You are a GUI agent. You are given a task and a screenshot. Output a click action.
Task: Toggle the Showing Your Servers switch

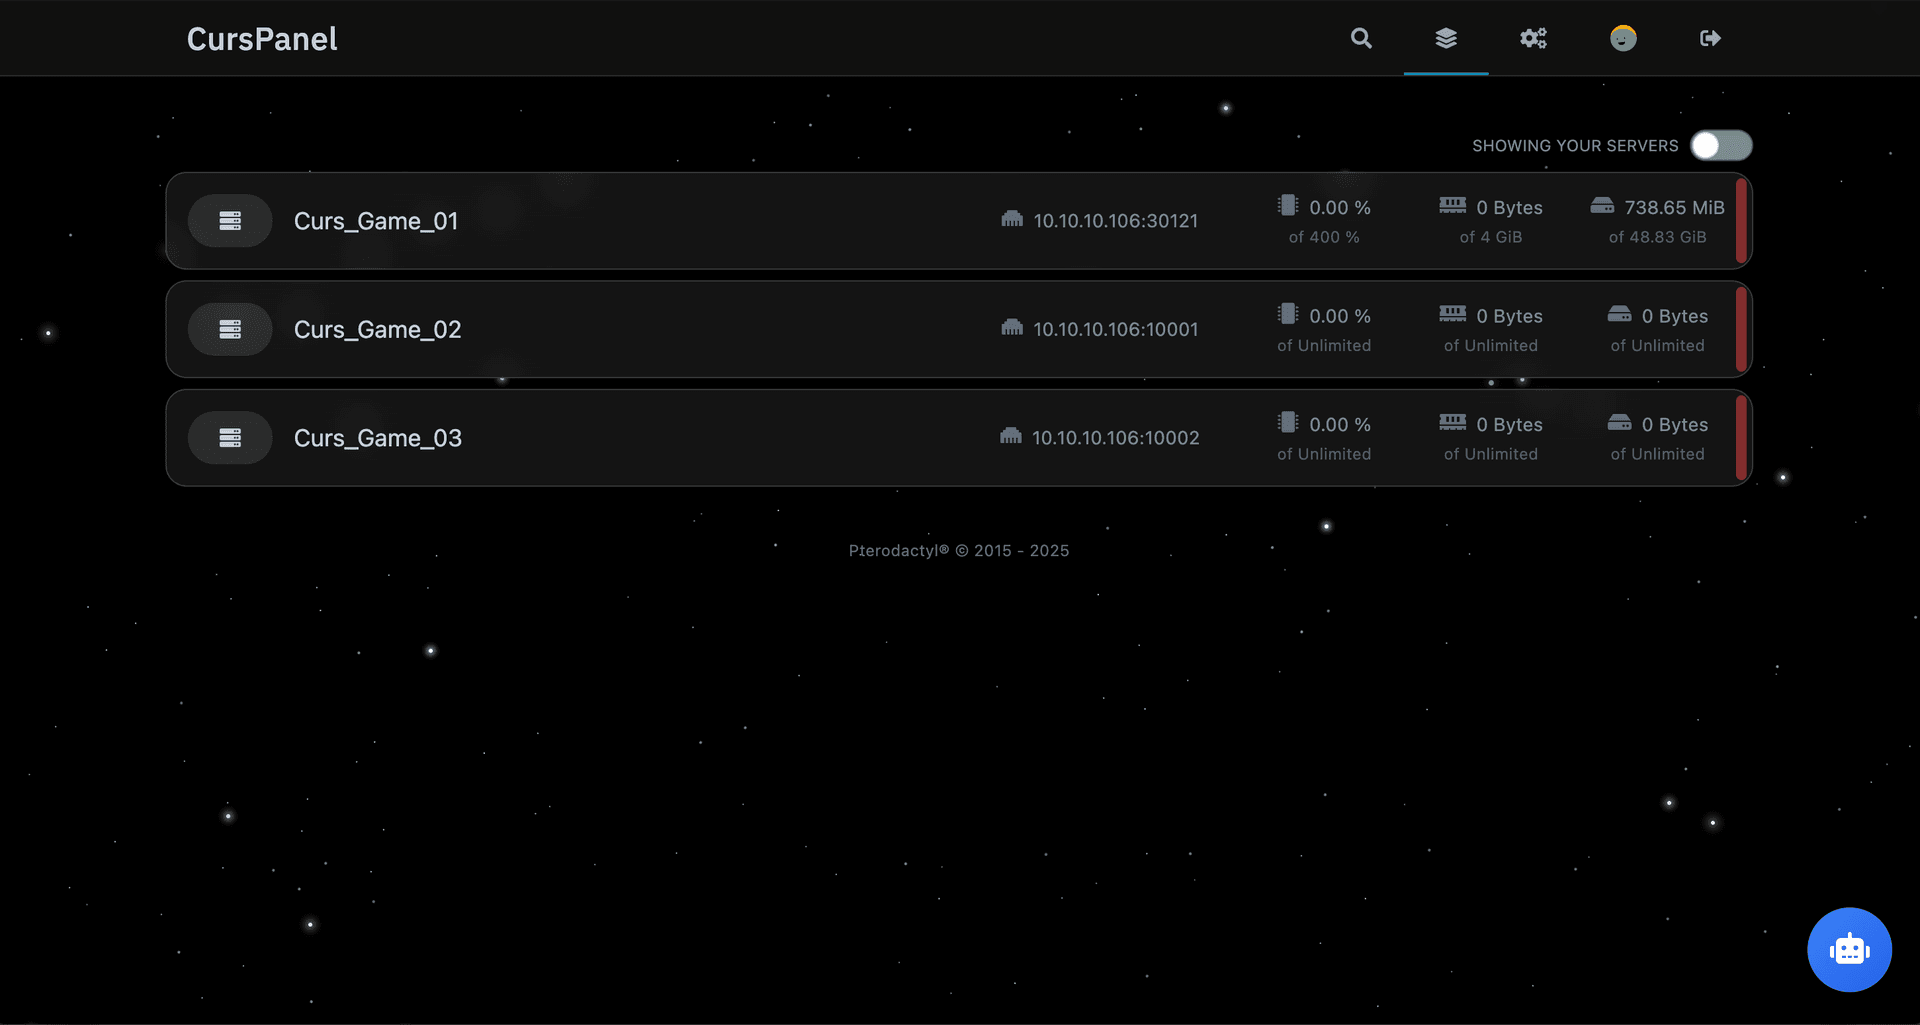point(1721,146)
